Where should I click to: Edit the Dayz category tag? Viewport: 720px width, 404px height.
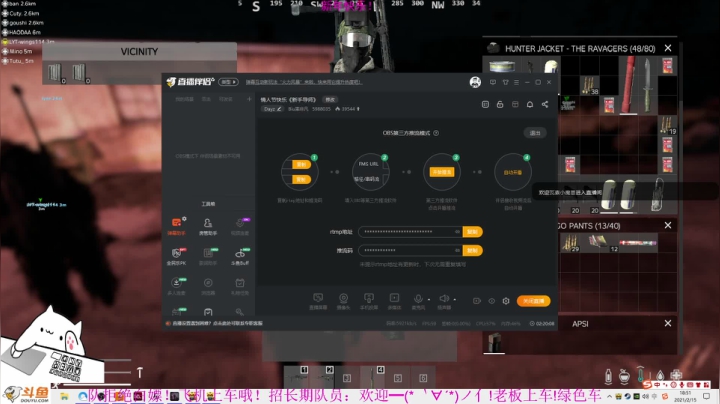coord(272,109)
